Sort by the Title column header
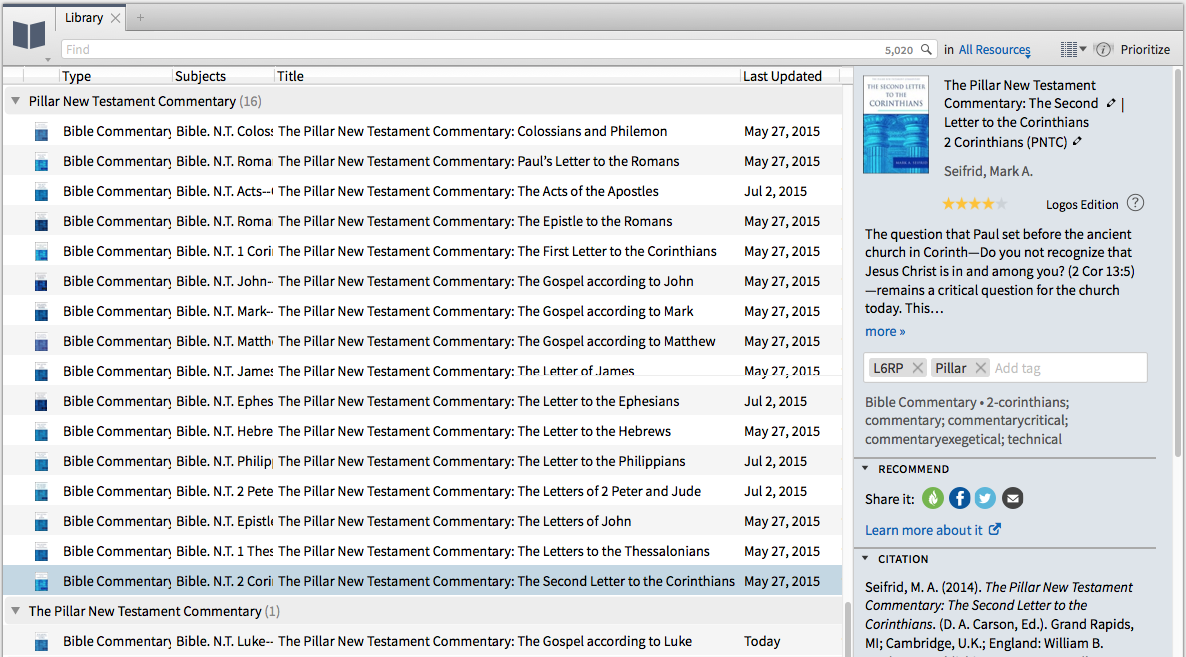This screenshot has height=657, width=1186. [290, 76]
